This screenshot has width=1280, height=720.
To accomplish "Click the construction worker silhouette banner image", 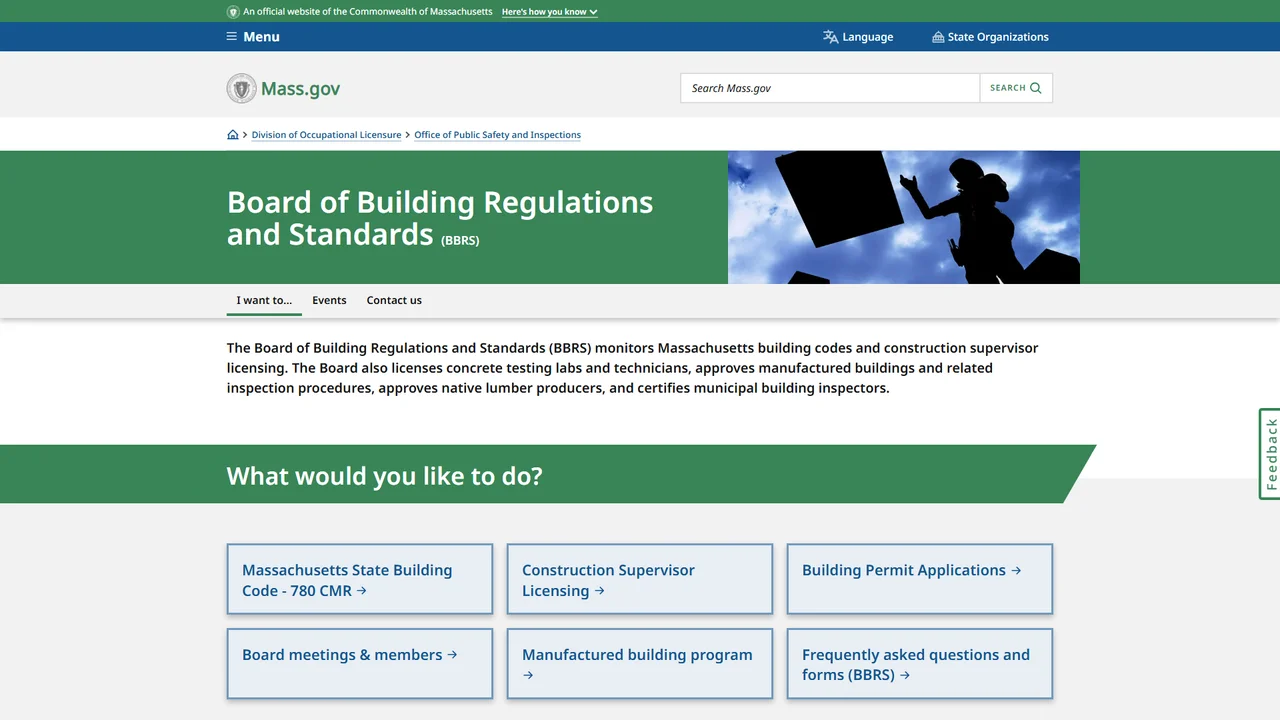I will coord(904,217).
